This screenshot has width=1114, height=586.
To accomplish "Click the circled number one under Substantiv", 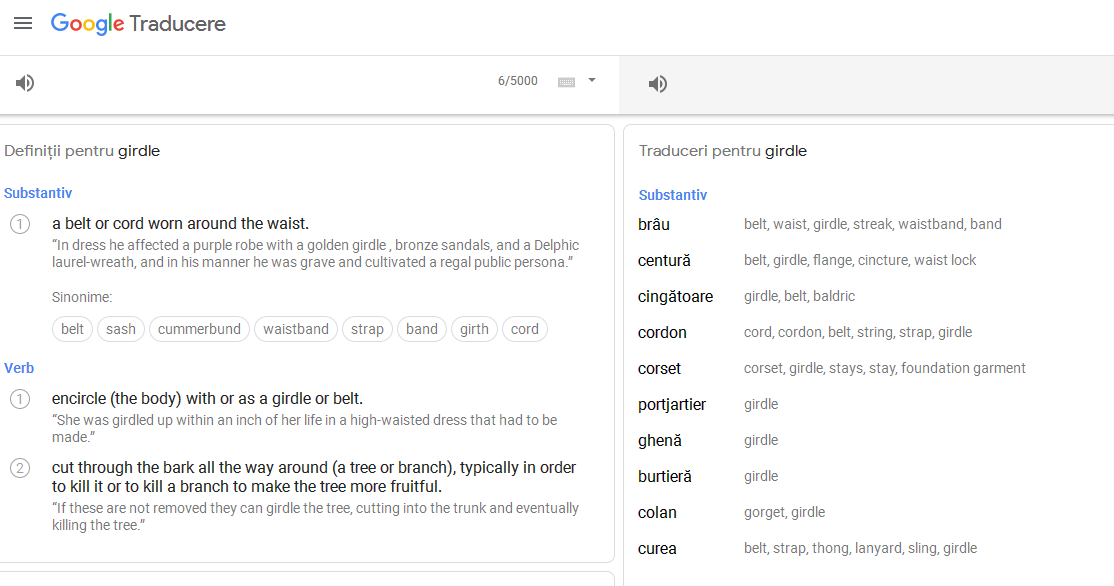I will coord(20,224).
